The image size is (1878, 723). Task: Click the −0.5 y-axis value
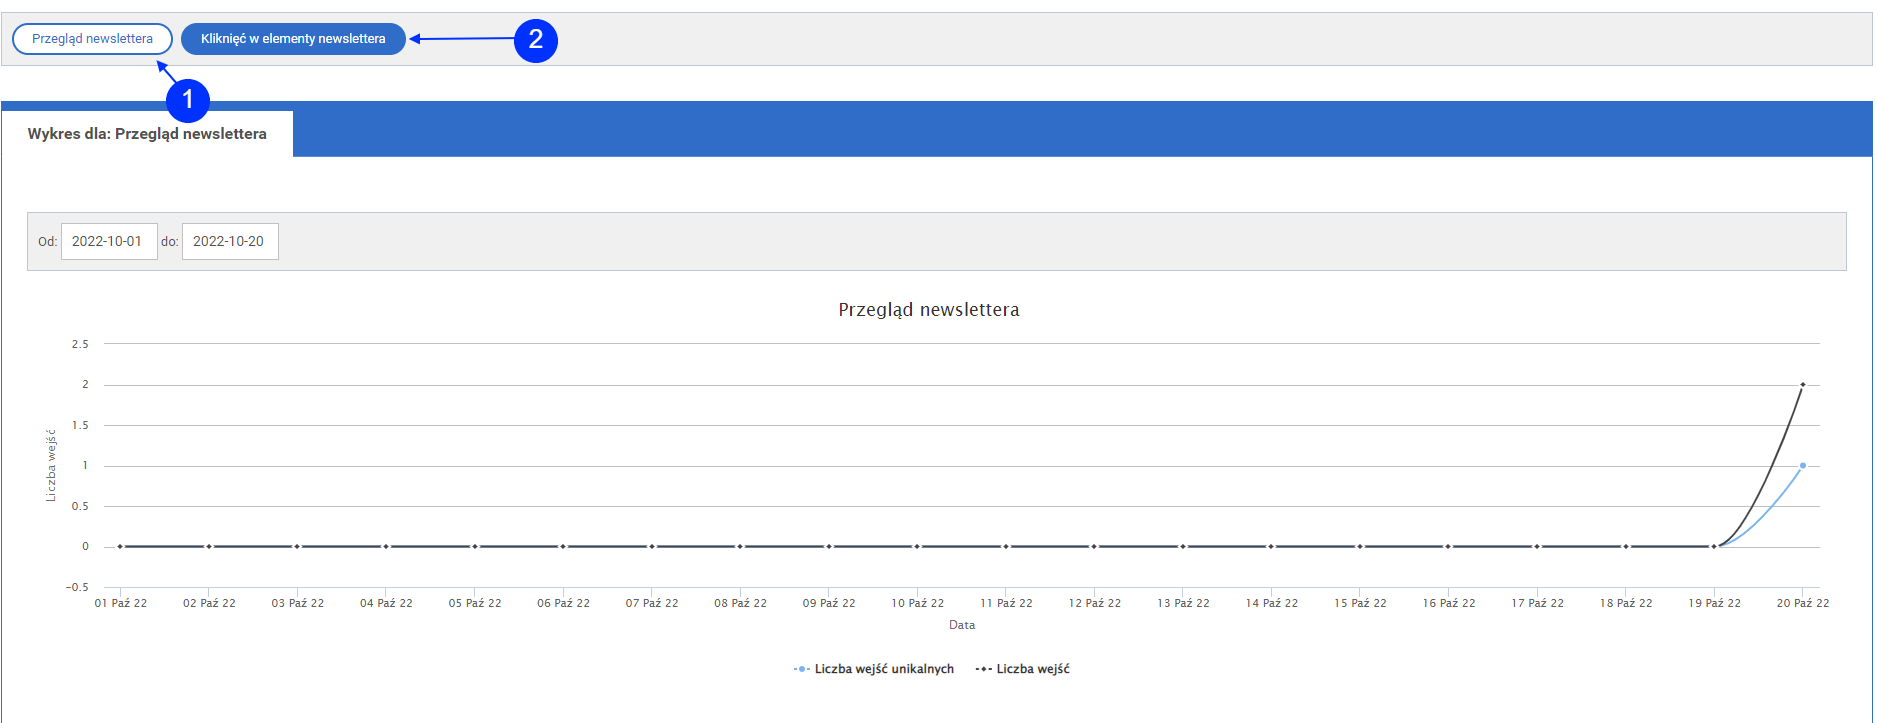[x=78, y=587]
